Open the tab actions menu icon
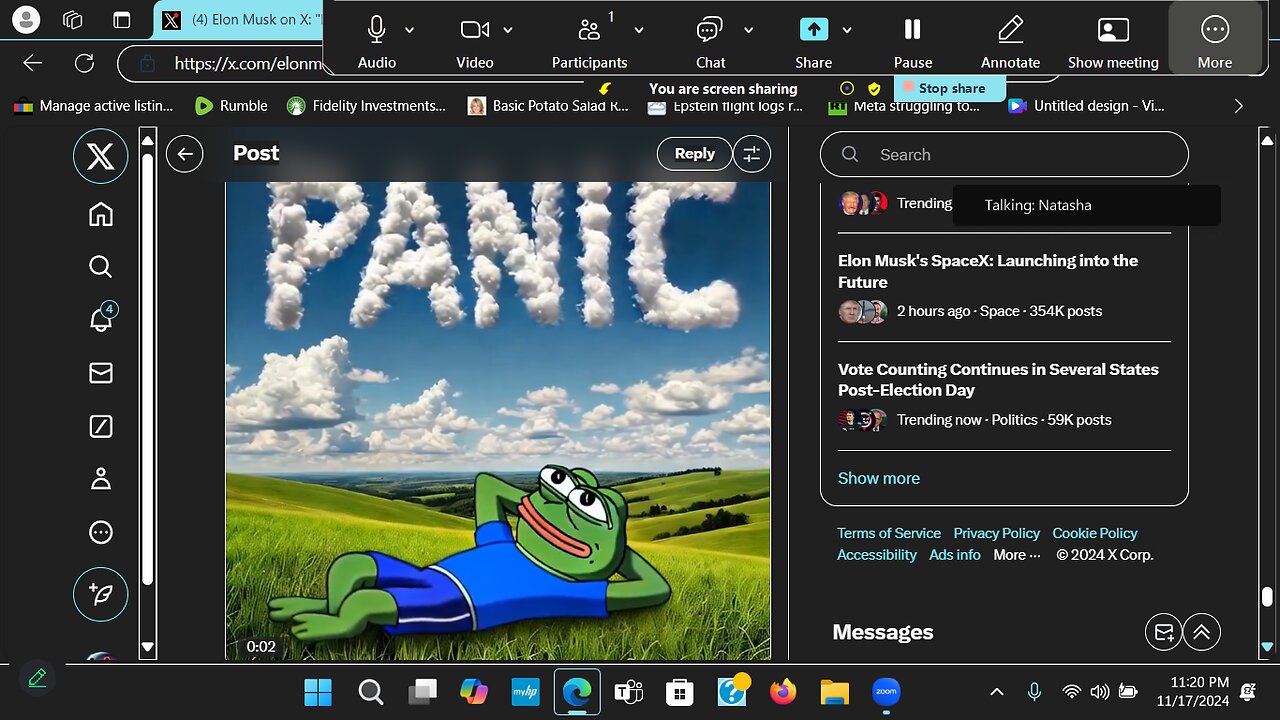1280x720 pixels. pos(121,19)
